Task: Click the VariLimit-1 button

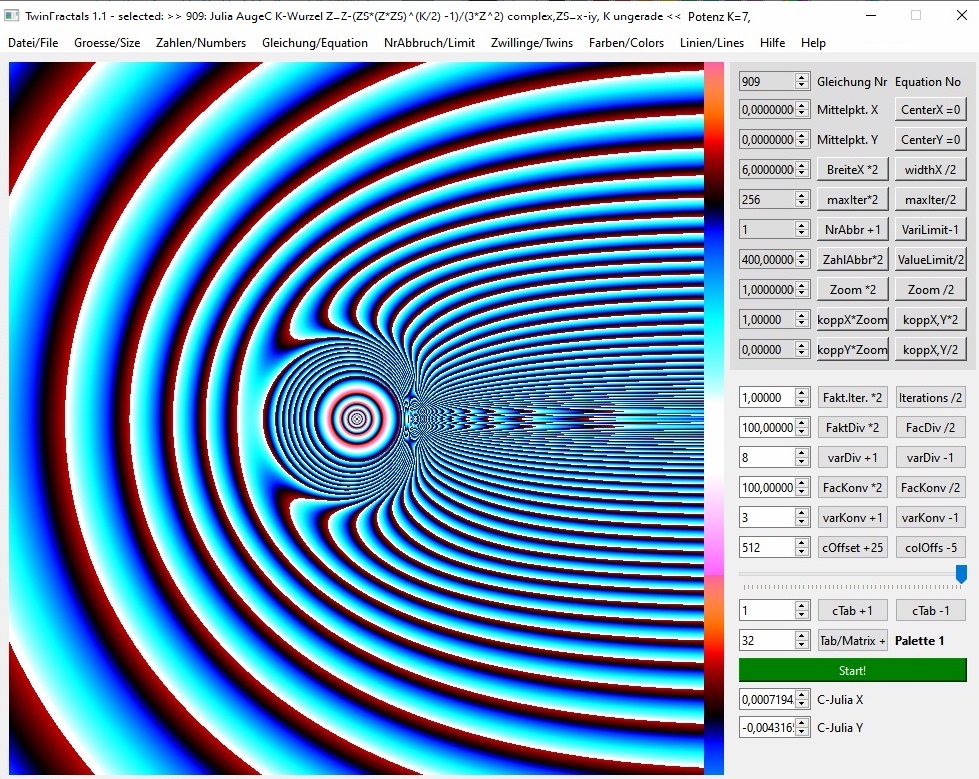Action: click(x=930, y=229)
